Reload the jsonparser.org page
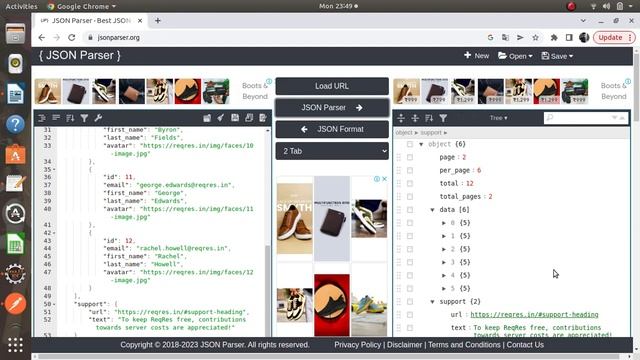This screenshot has height=360, width=640. (x=71, y=38)
